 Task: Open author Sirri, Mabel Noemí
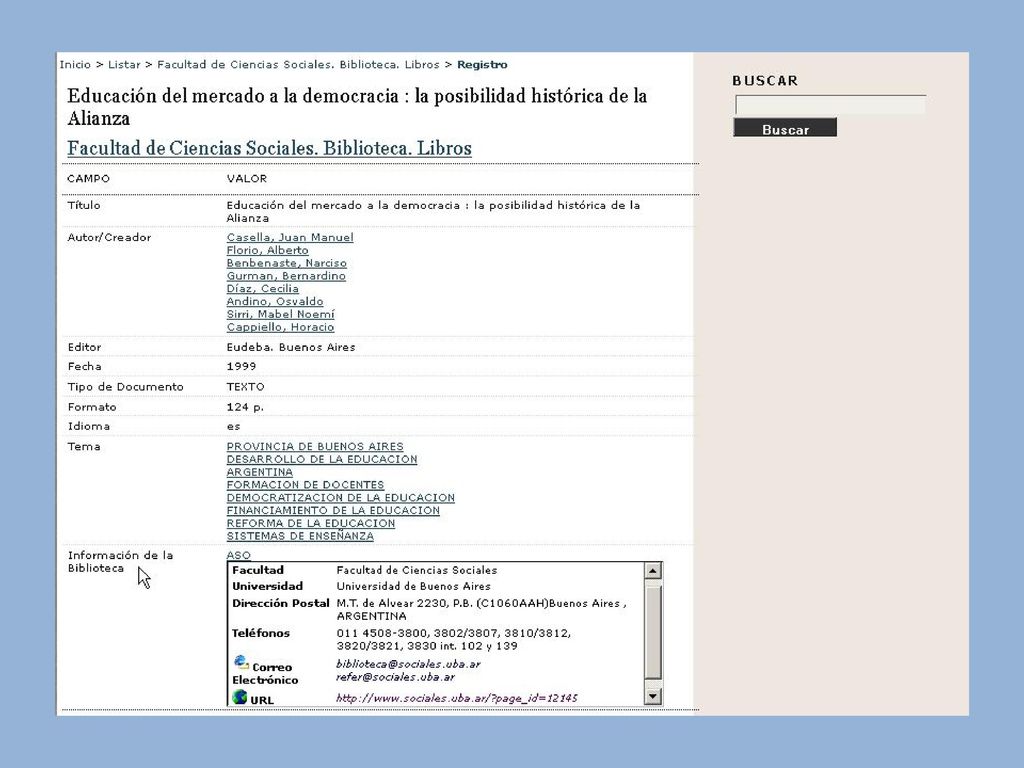coord(281,314)
